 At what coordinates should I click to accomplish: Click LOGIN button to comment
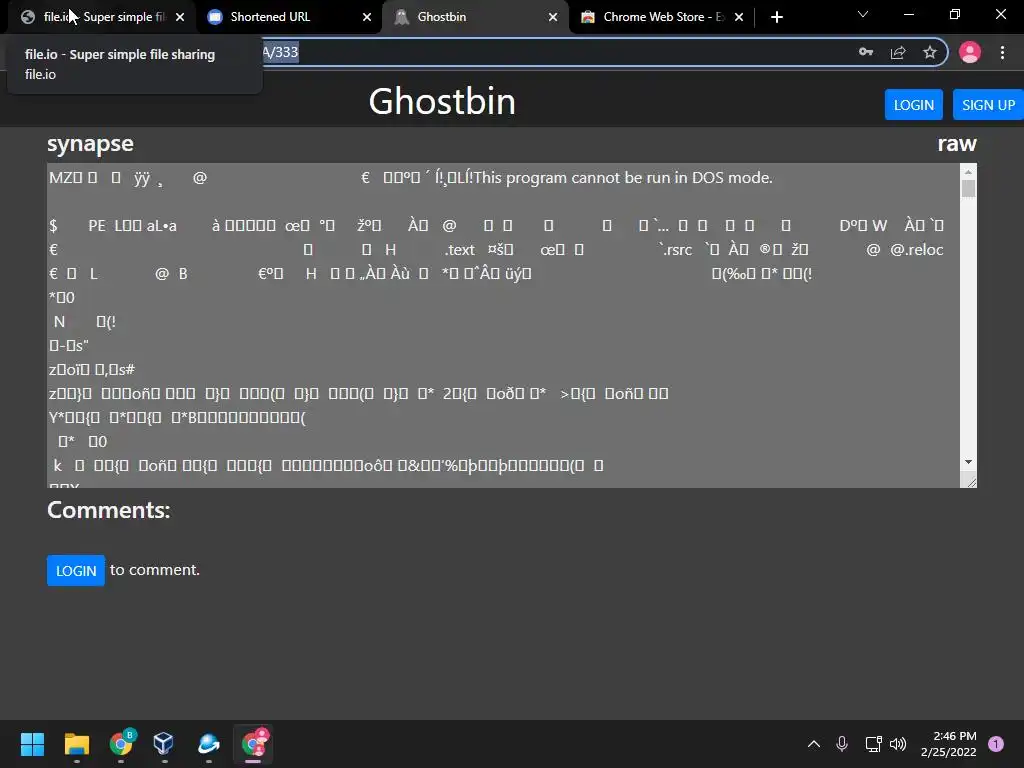76,570
